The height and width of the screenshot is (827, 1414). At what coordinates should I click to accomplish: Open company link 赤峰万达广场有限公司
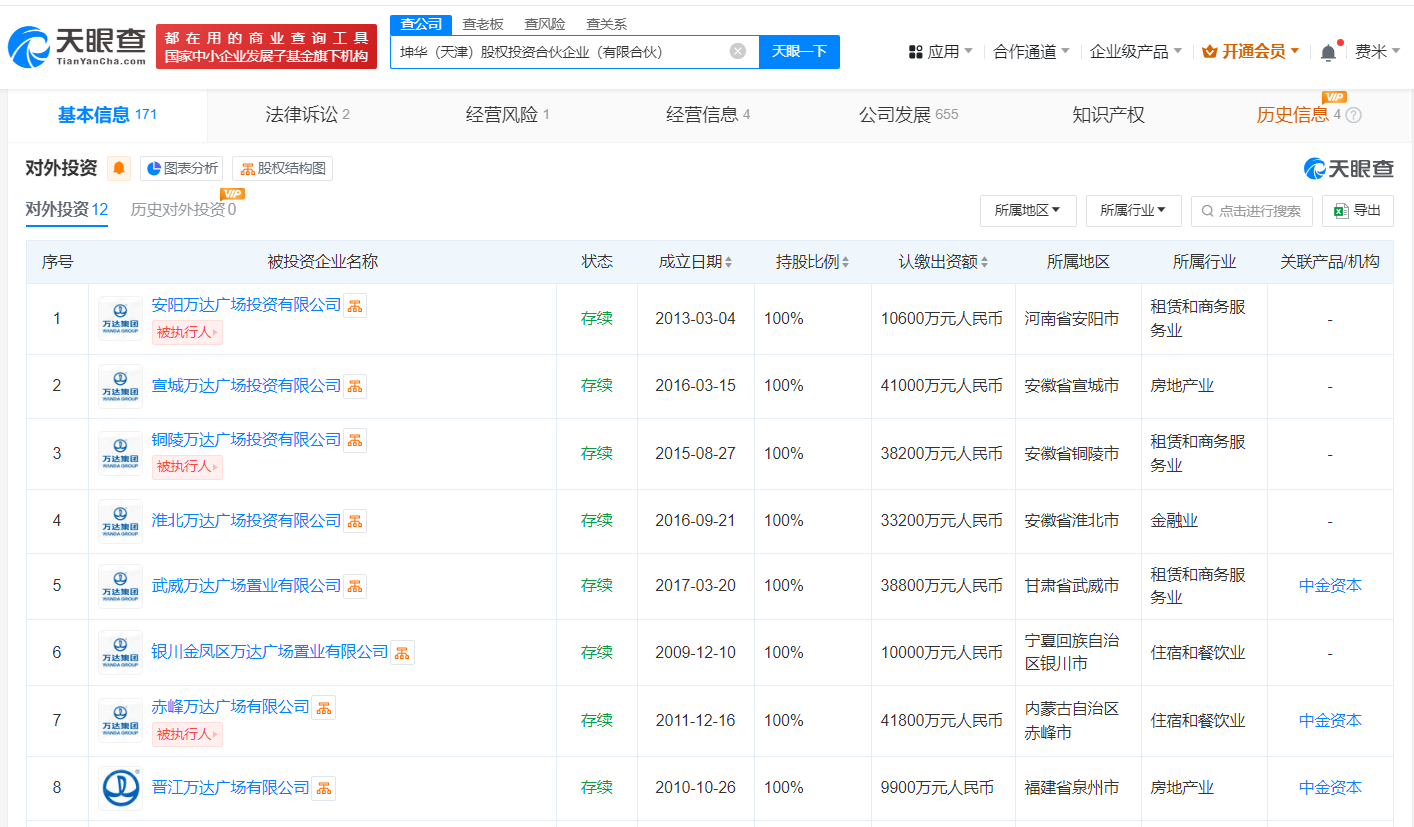231,707
